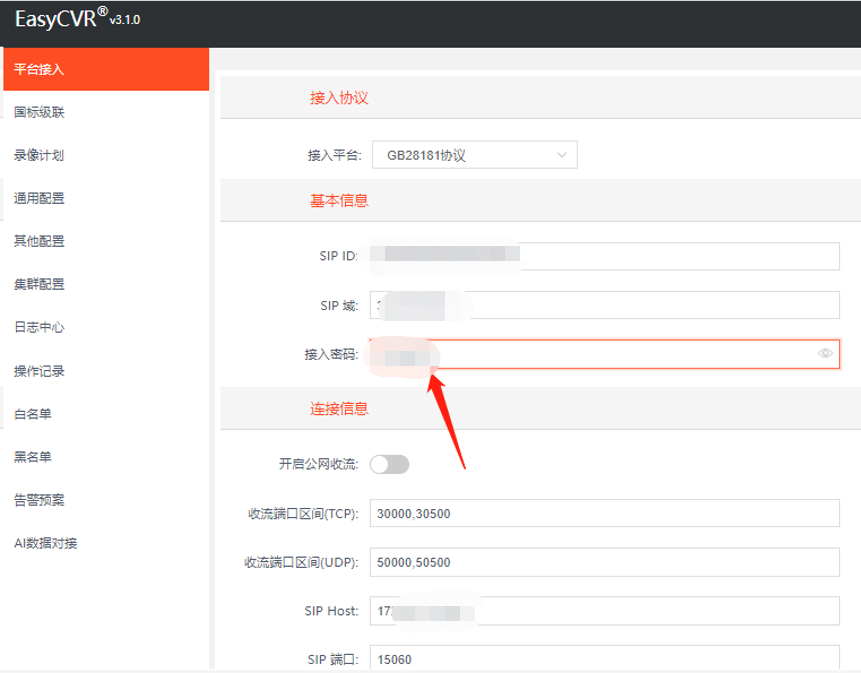Toggle the 开启公网收流 switch on

pos(389,464)
